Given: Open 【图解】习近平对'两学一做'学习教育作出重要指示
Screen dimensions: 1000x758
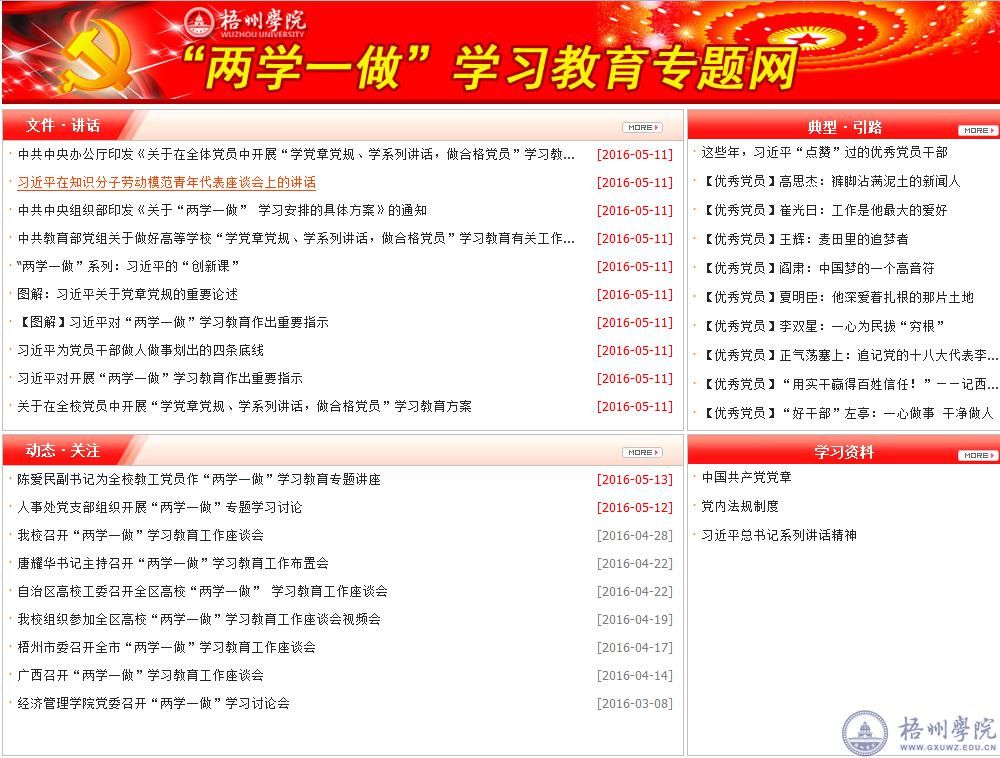Looking at the screenshot, I should (x=173, y=323).
